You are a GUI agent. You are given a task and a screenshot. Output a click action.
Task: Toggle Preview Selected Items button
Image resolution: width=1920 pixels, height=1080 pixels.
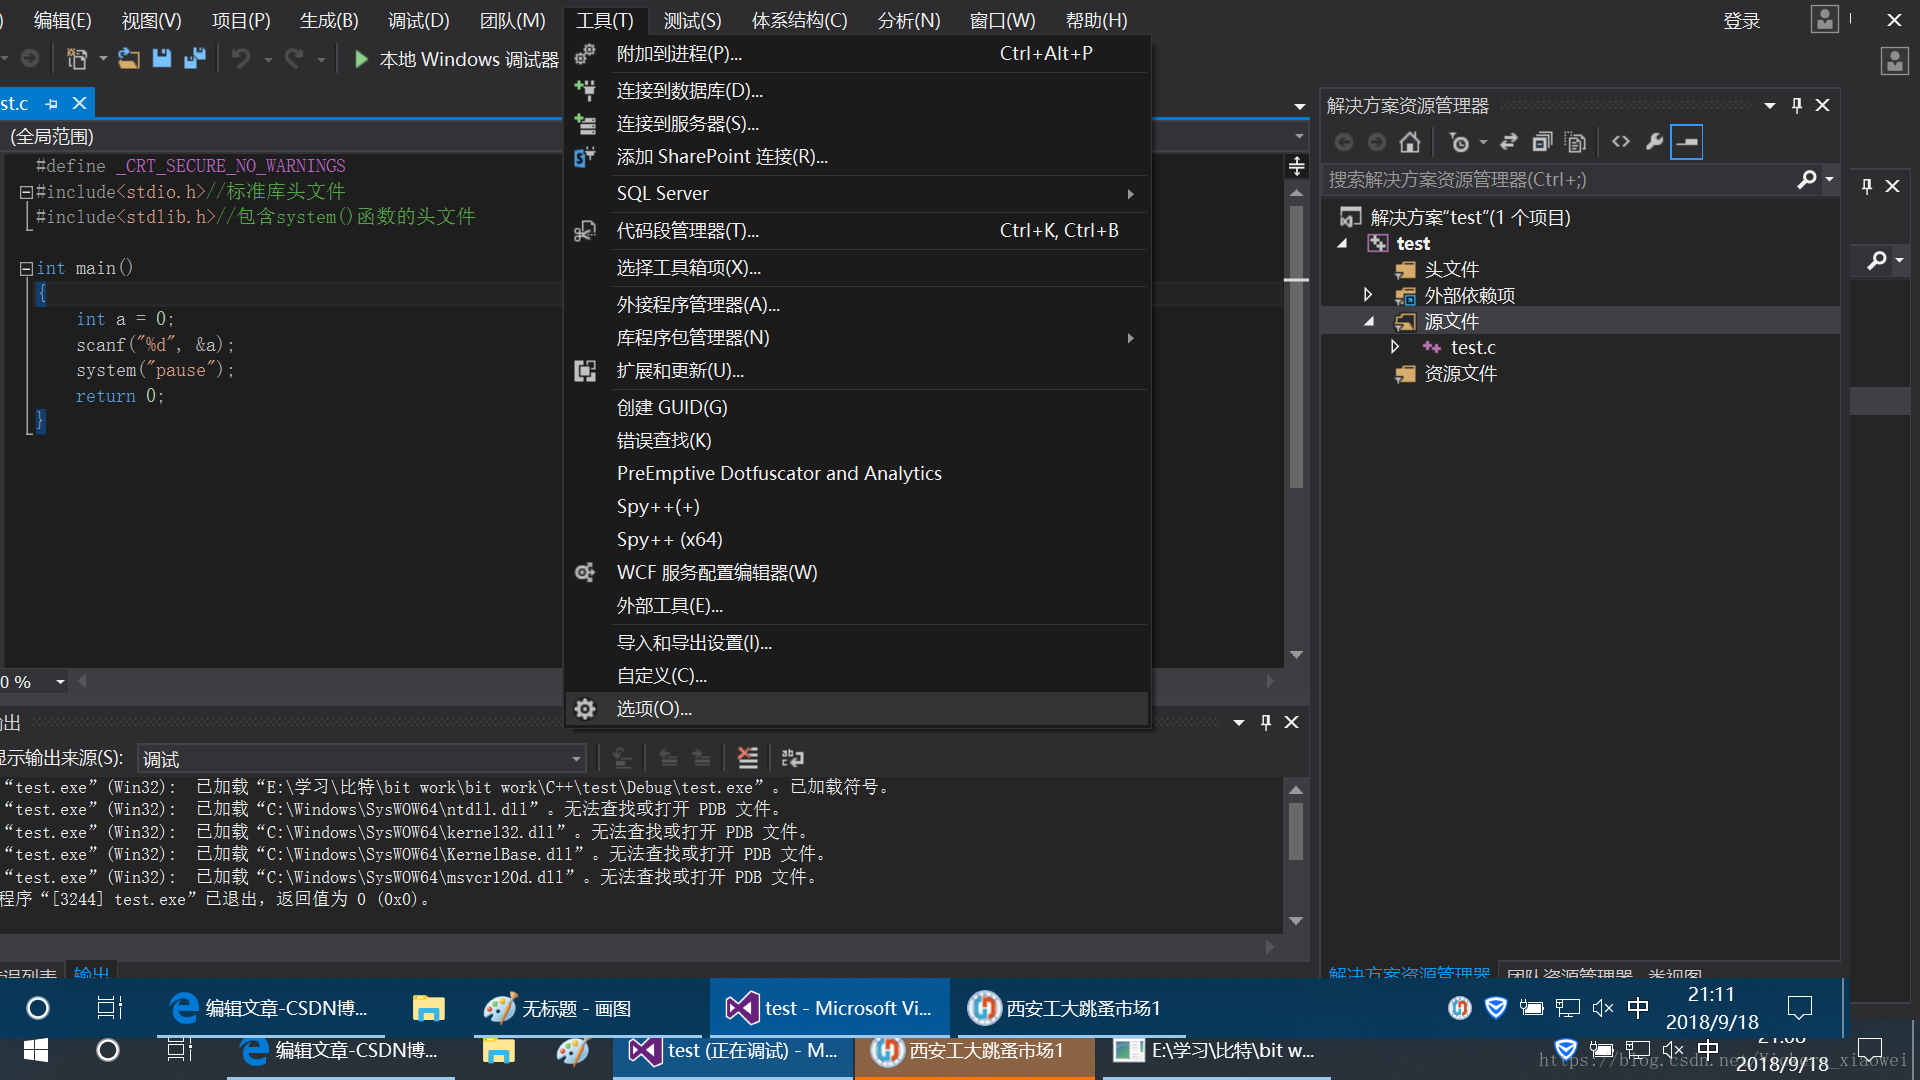pyautogui.click(x=1687, y=142)
